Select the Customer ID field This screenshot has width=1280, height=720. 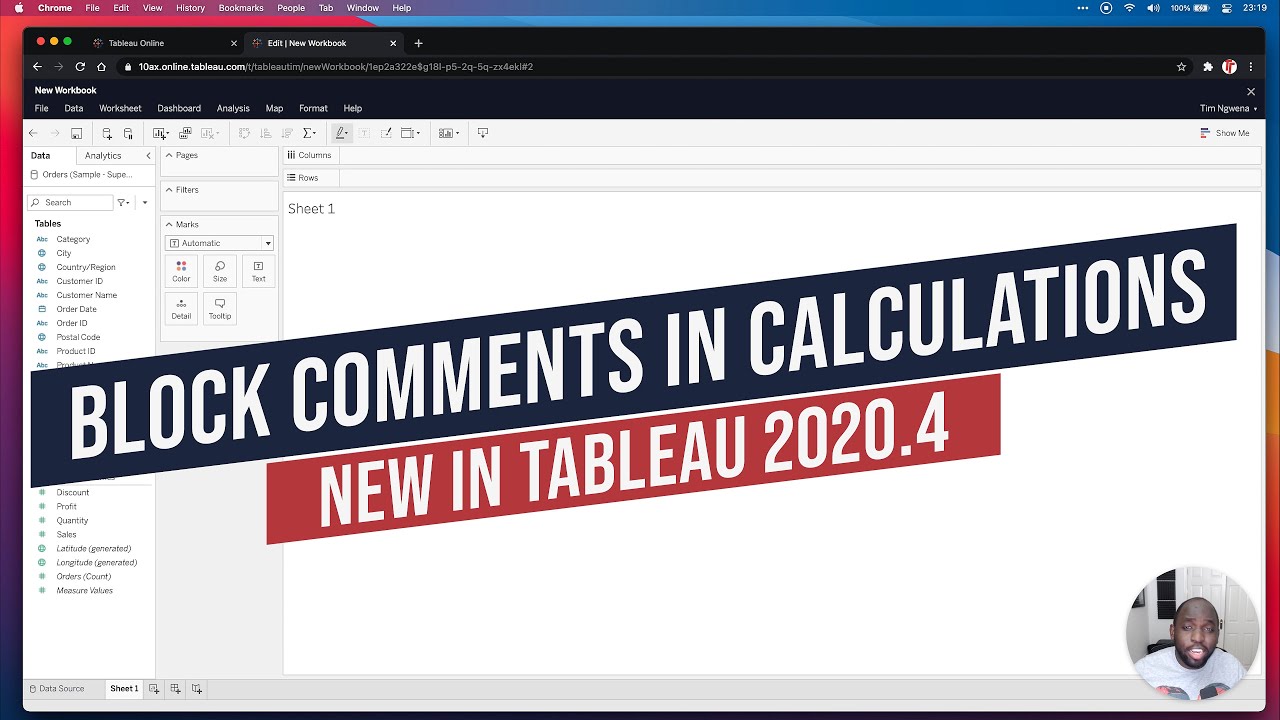point(80,281)
